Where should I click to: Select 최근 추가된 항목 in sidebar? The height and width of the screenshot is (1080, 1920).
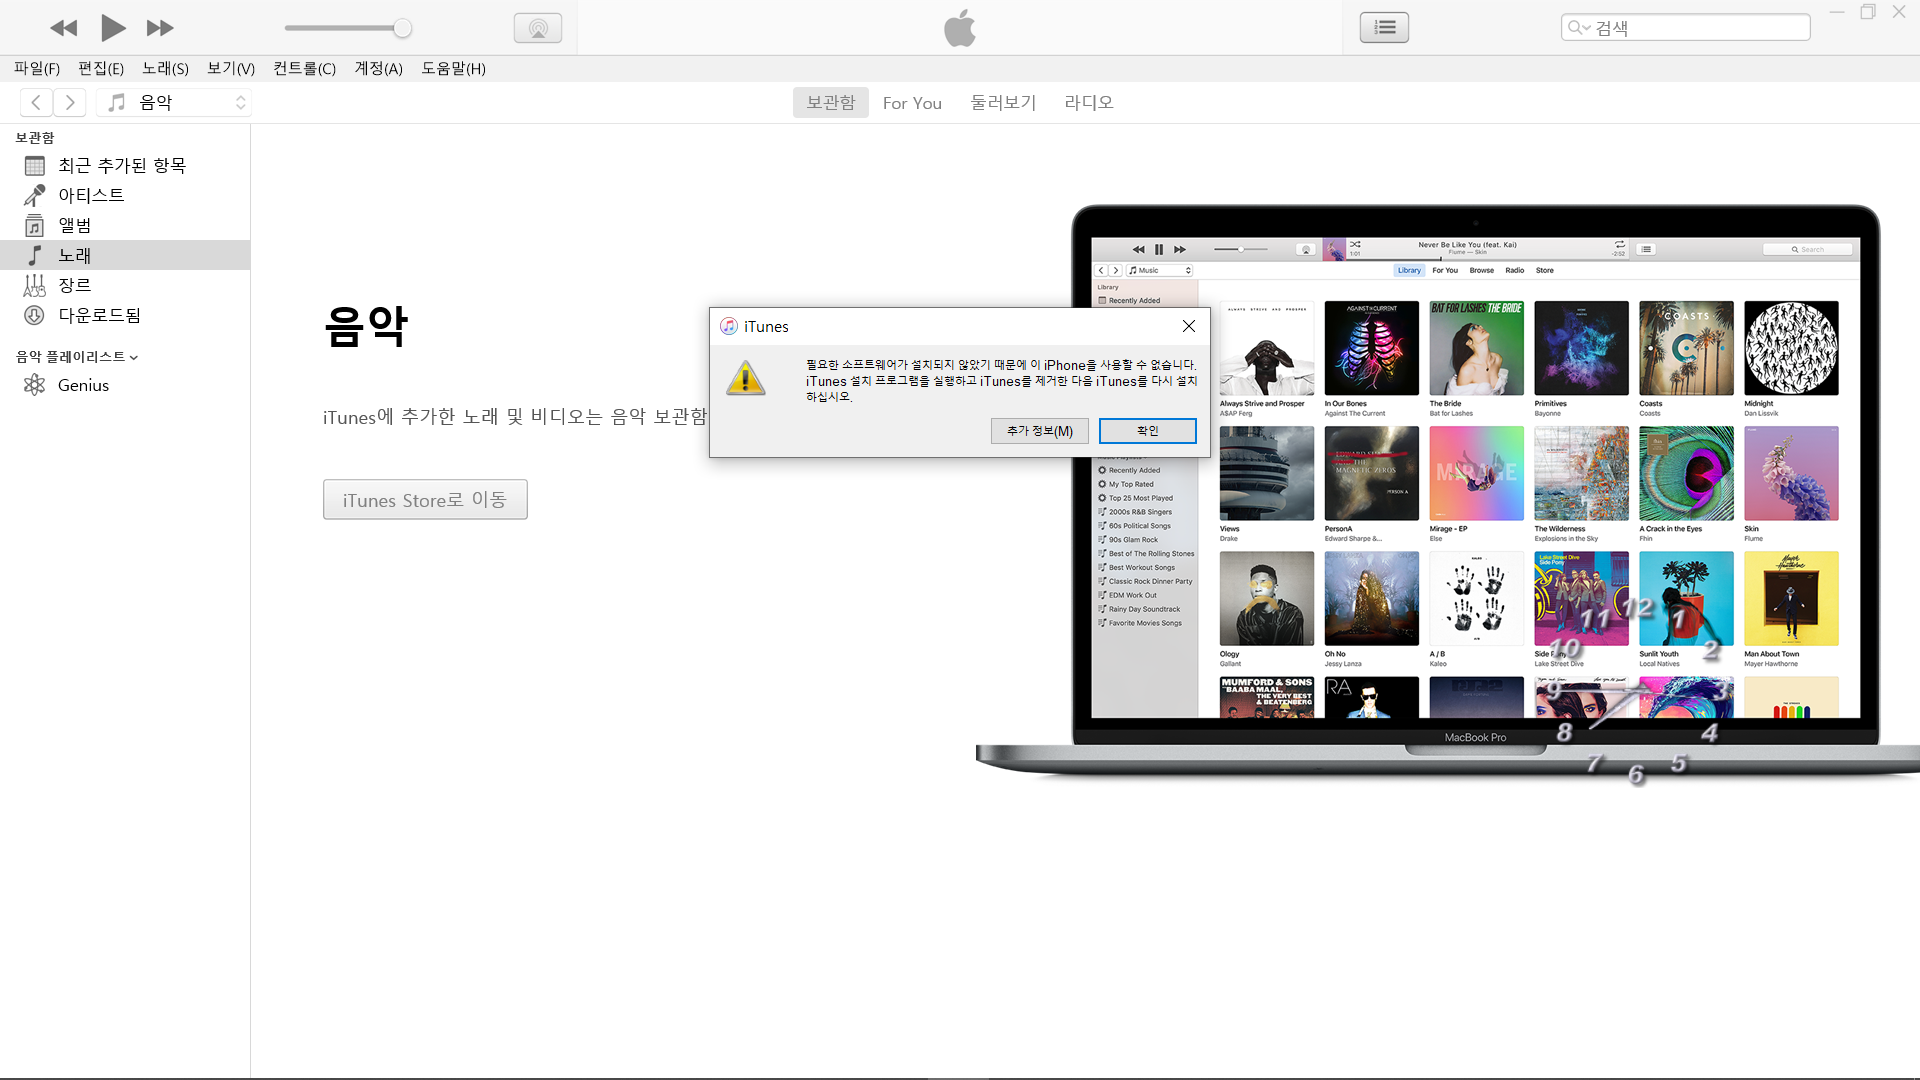pyautogui.click(x=125, y=165)
